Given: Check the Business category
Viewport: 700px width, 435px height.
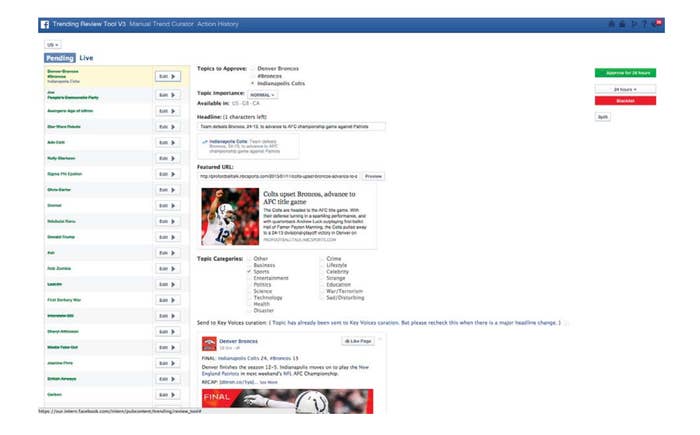Looking at the screenshot, I should pyautogui.click(x=249, y=265).
